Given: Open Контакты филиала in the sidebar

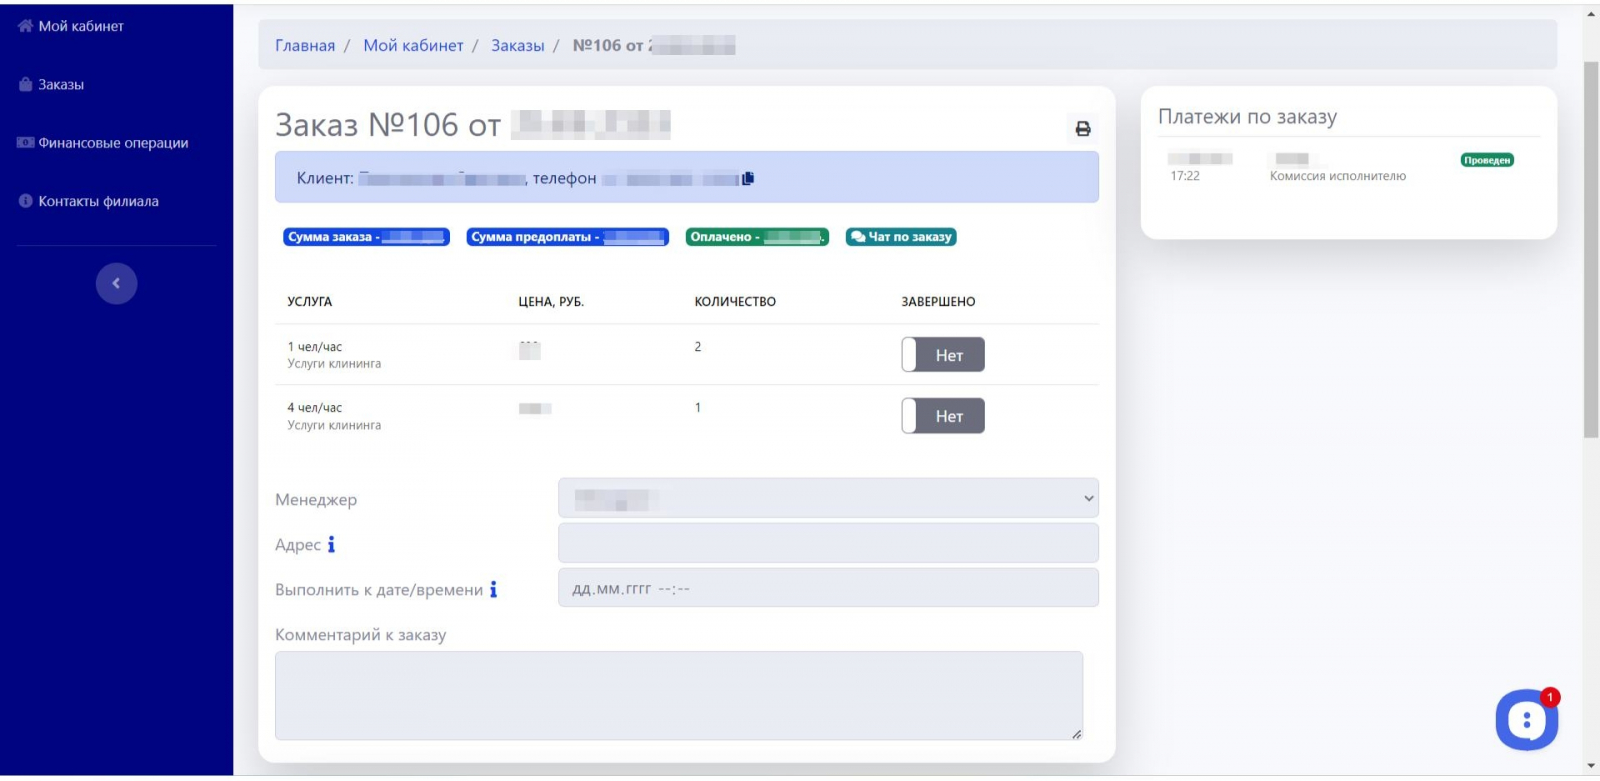Looking at the screenshot, I should [89, 201].
